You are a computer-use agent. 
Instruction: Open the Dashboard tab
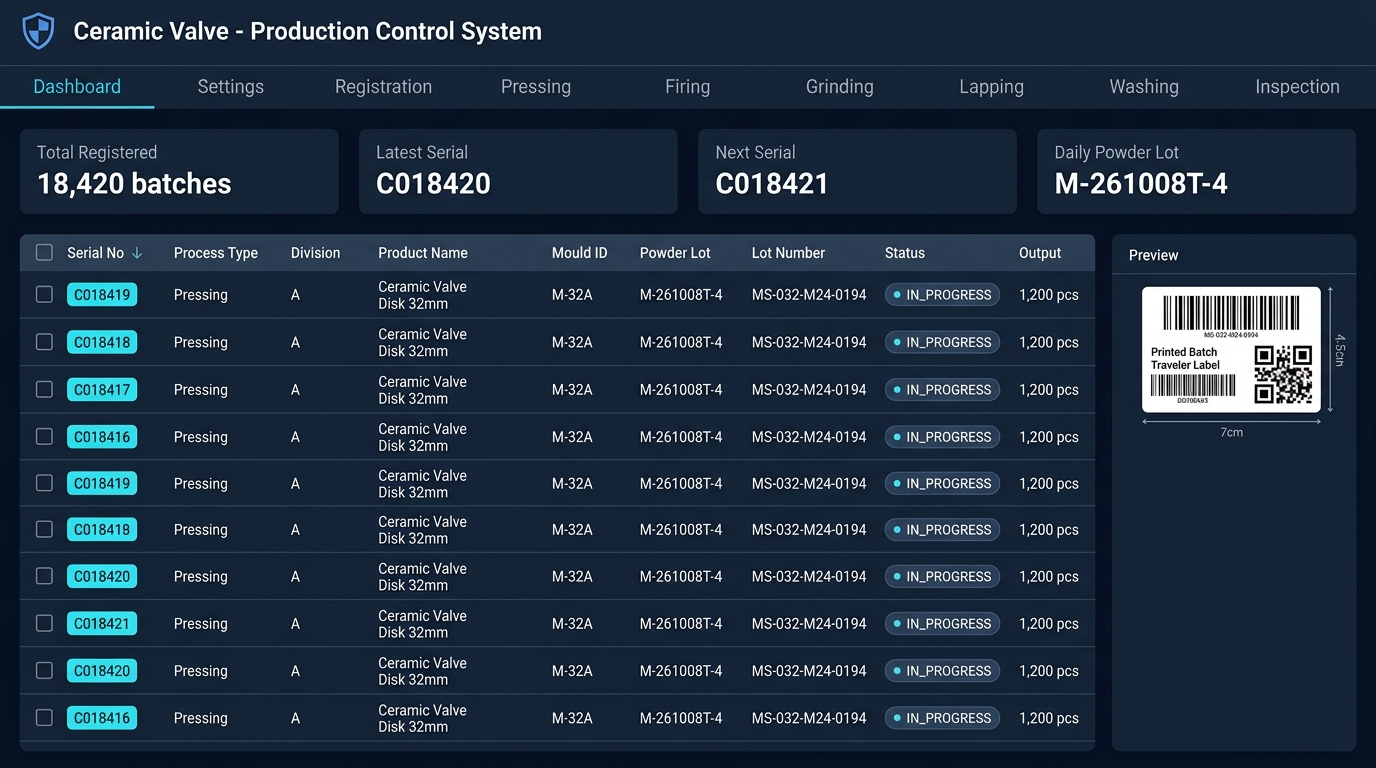[x=77, y=87]
